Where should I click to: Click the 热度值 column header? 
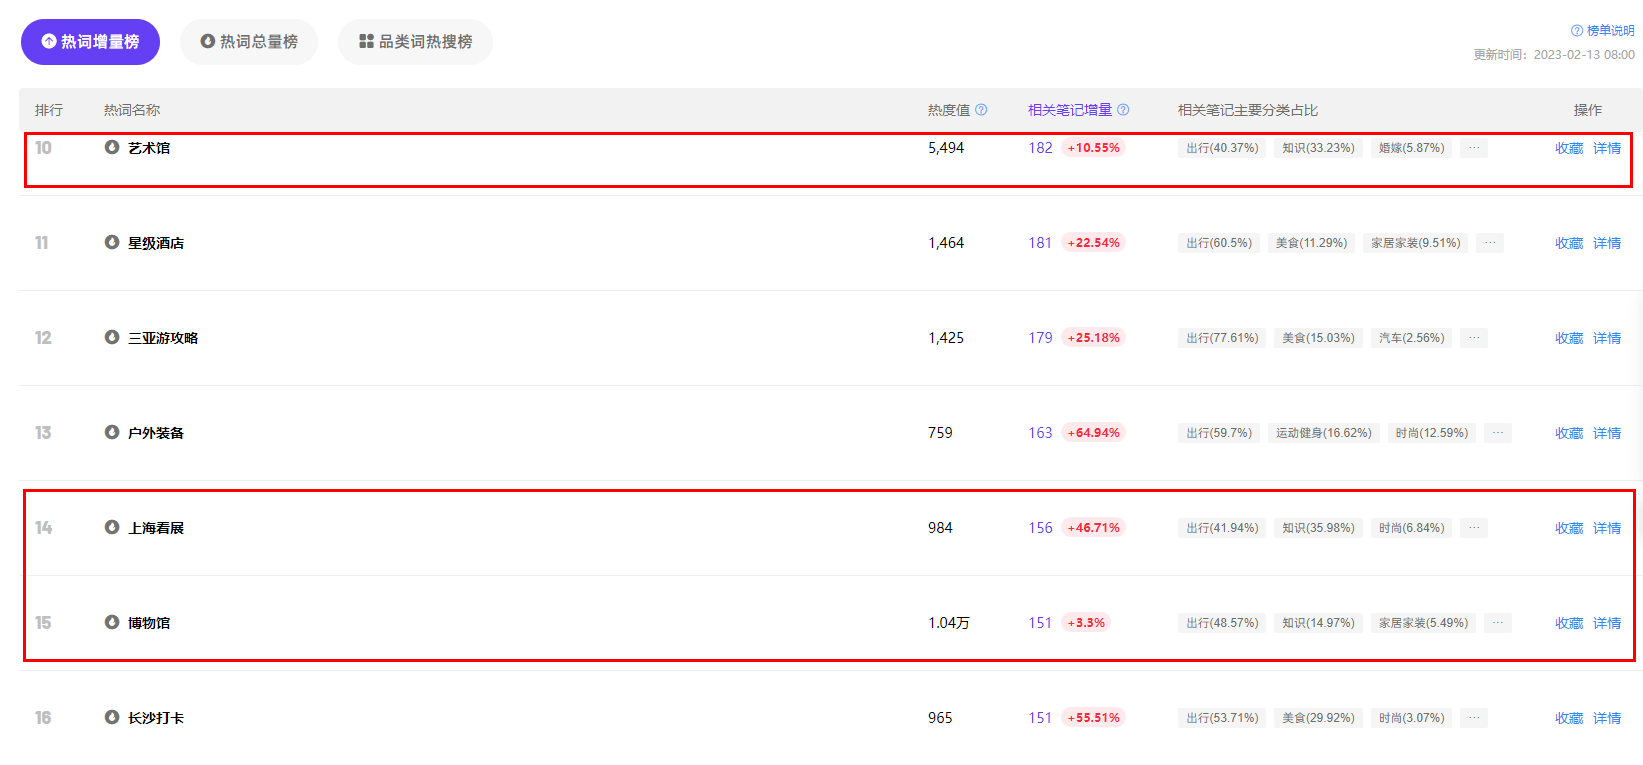pos(949,110)
